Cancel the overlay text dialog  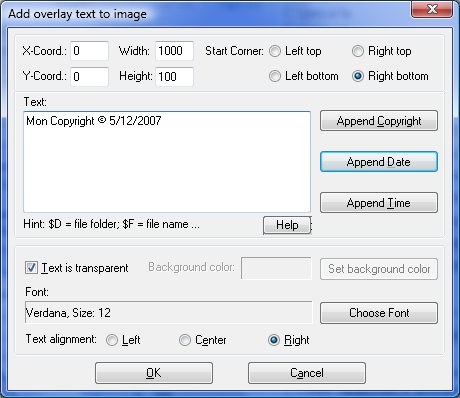click(x=307, y=373)
